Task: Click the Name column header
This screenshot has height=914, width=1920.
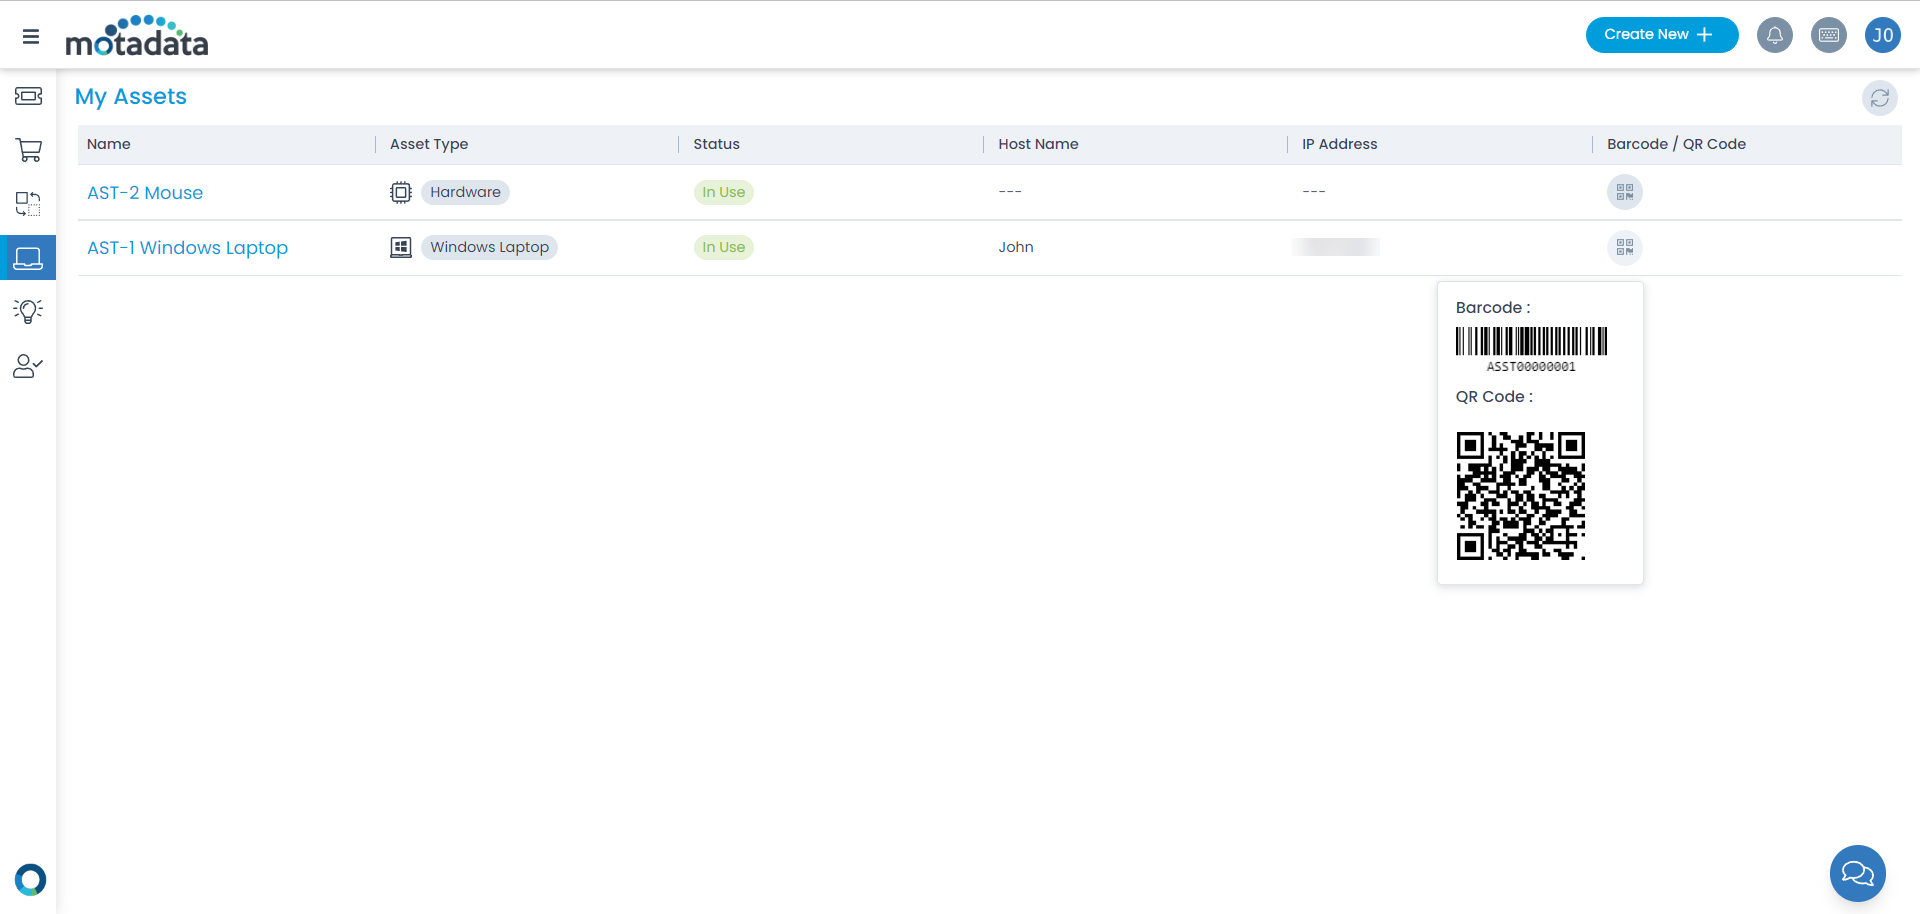Action: point(109,144)
